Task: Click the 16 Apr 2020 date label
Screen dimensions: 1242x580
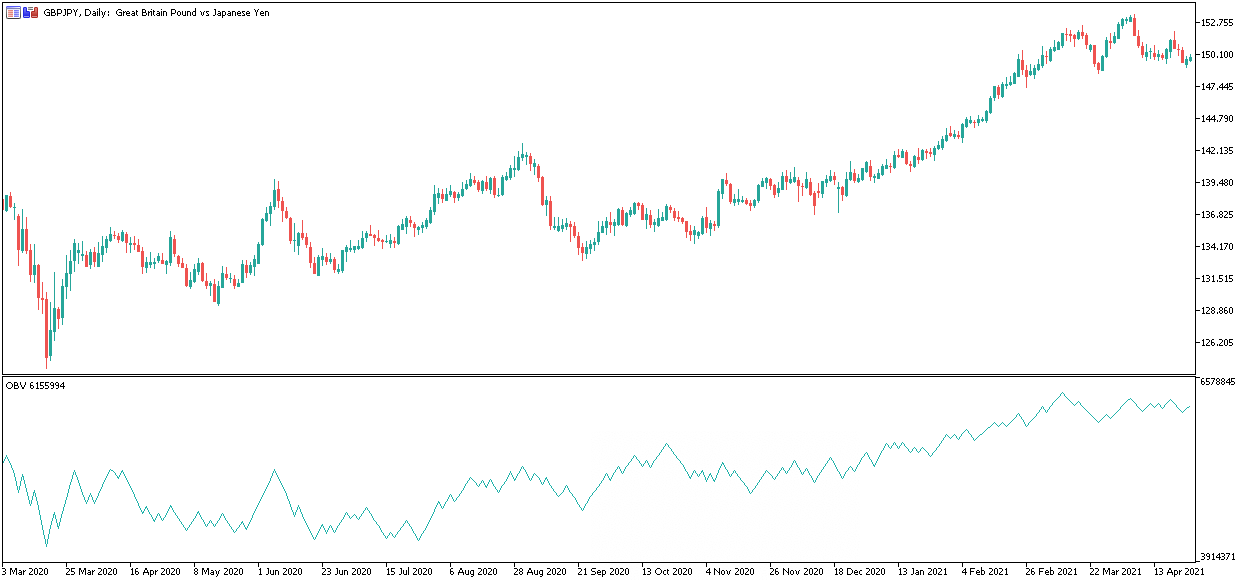Action: tap(155, 572)
